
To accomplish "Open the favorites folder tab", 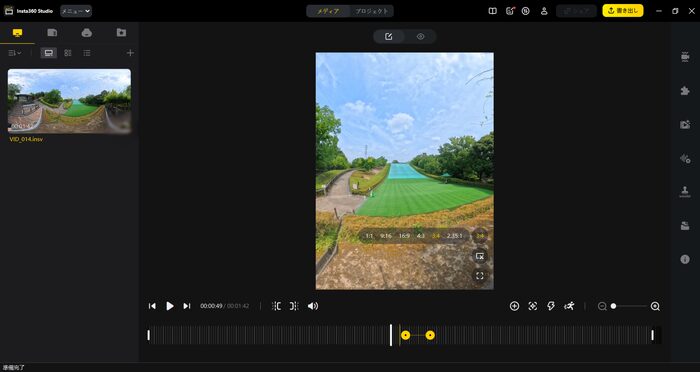I will tap(121, 33).
